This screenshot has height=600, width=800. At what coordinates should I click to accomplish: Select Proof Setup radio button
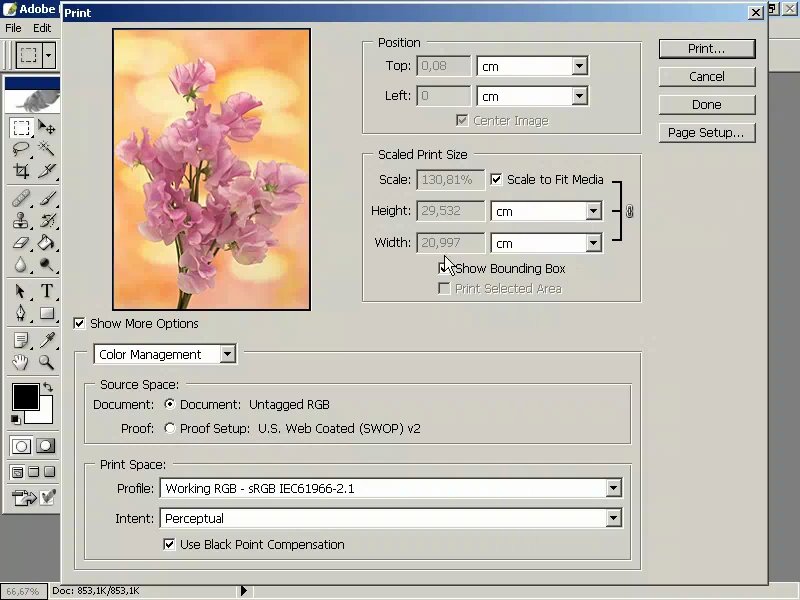(x=170, y=428)
